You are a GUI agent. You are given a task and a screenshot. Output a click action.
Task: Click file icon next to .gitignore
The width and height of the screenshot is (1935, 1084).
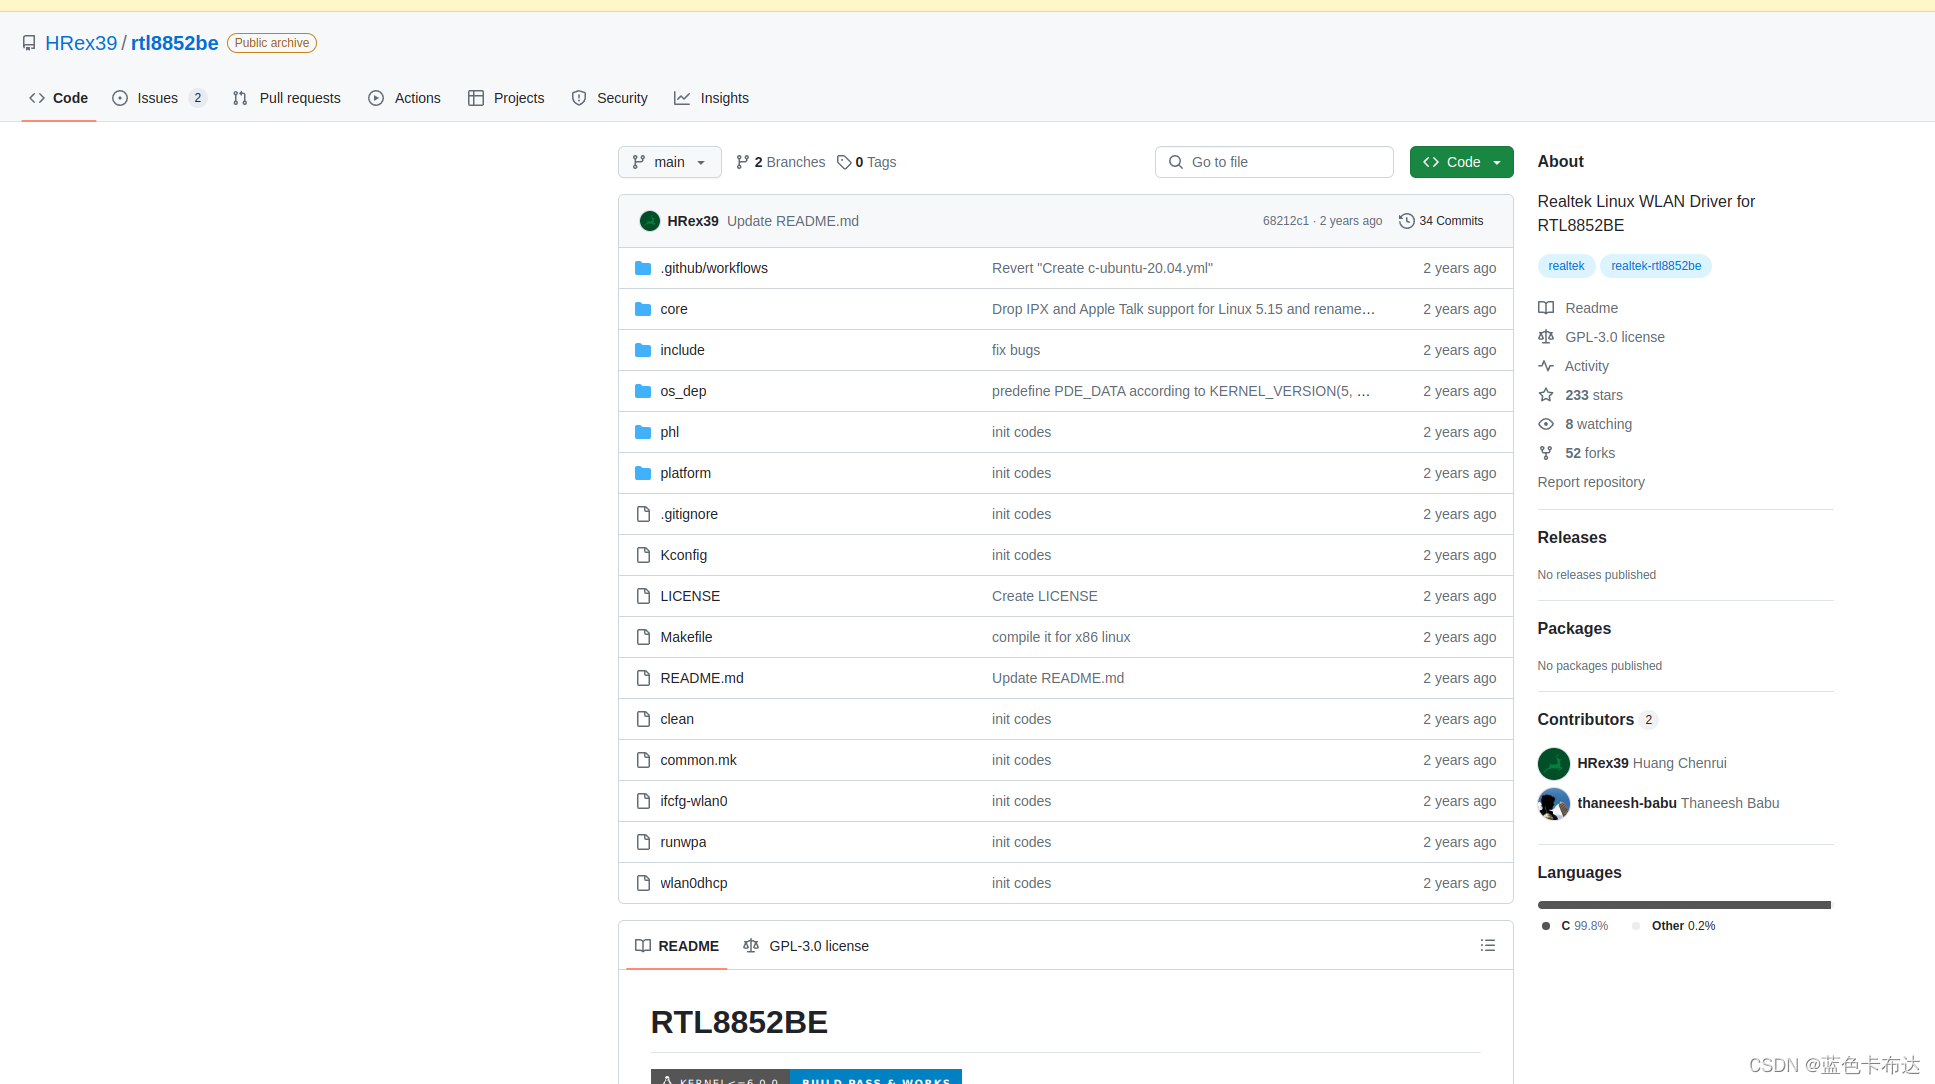[x=643, y=514]
